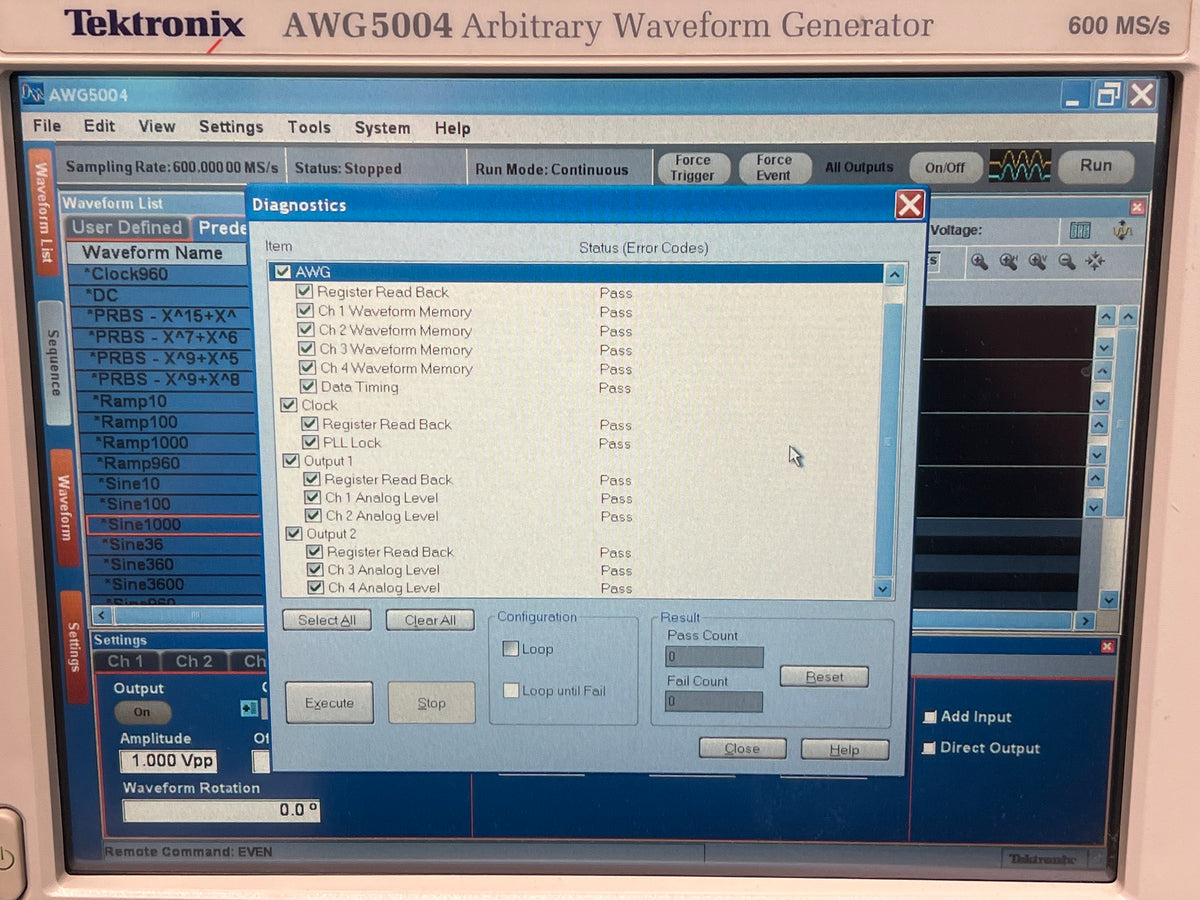
Task: Toggle the Ch 1 Waveform Memory checkbox
Action: point(305,311)
